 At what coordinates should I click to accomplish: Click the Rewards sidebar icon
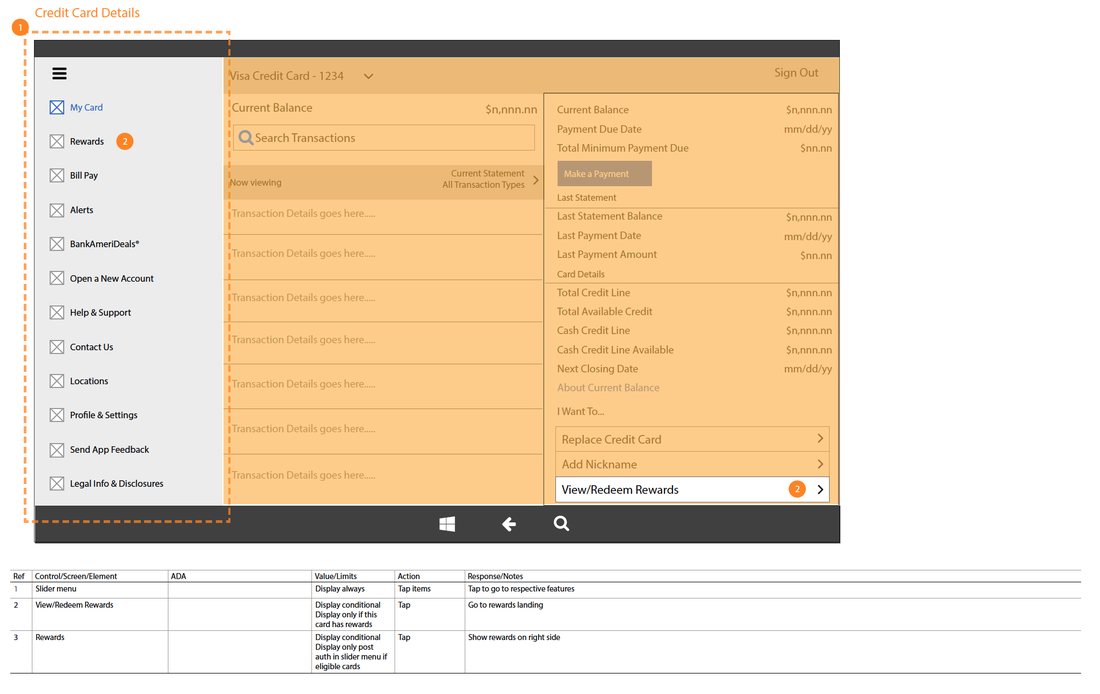[x=57, y=142]
